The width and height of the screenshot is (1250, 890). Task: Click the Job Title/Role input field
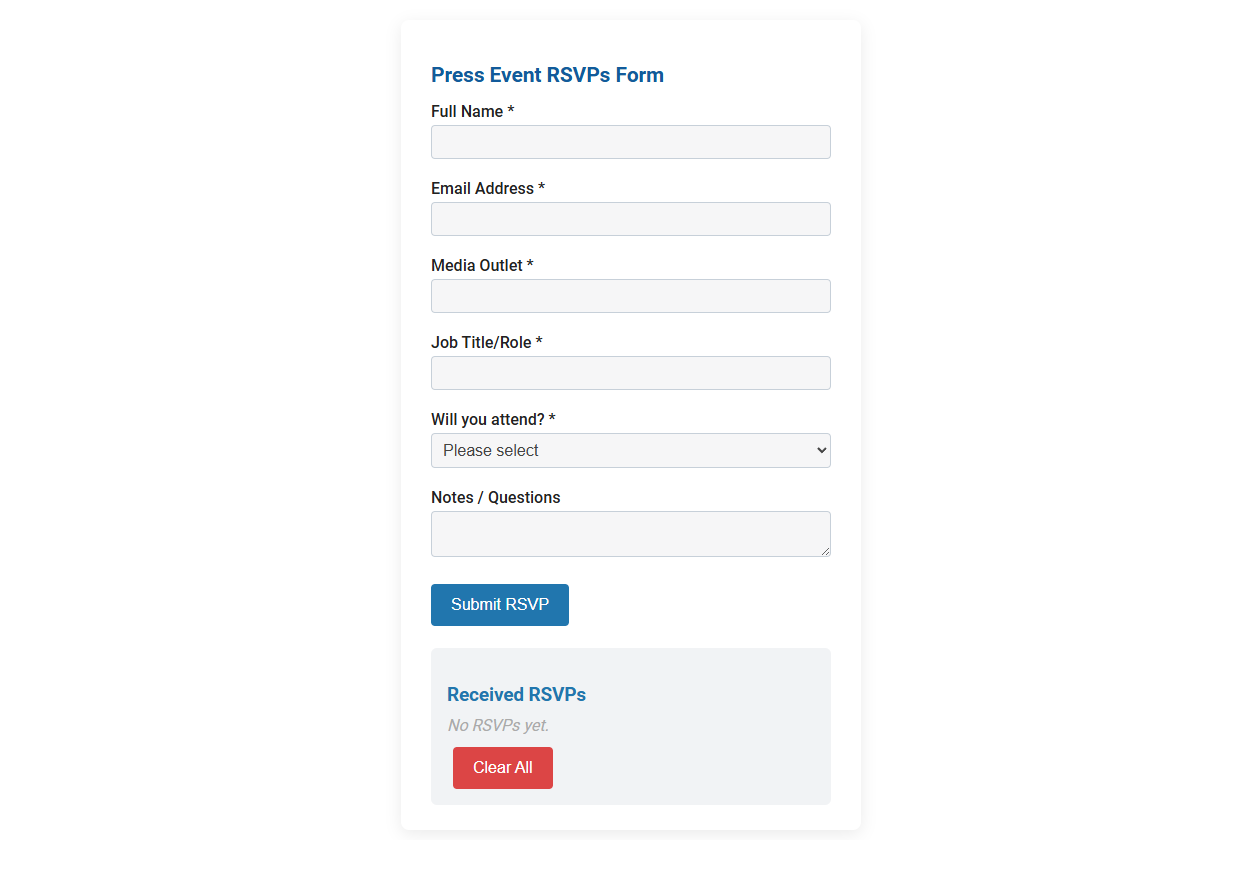(x=630, y=373)
